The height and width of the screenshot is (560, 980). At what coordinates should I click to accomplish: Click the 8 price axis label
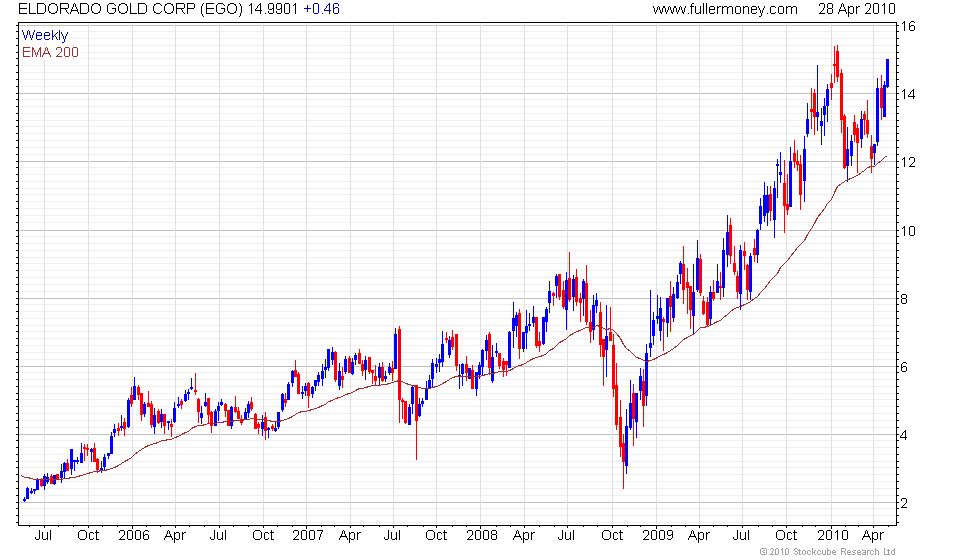tap(904, 299)
